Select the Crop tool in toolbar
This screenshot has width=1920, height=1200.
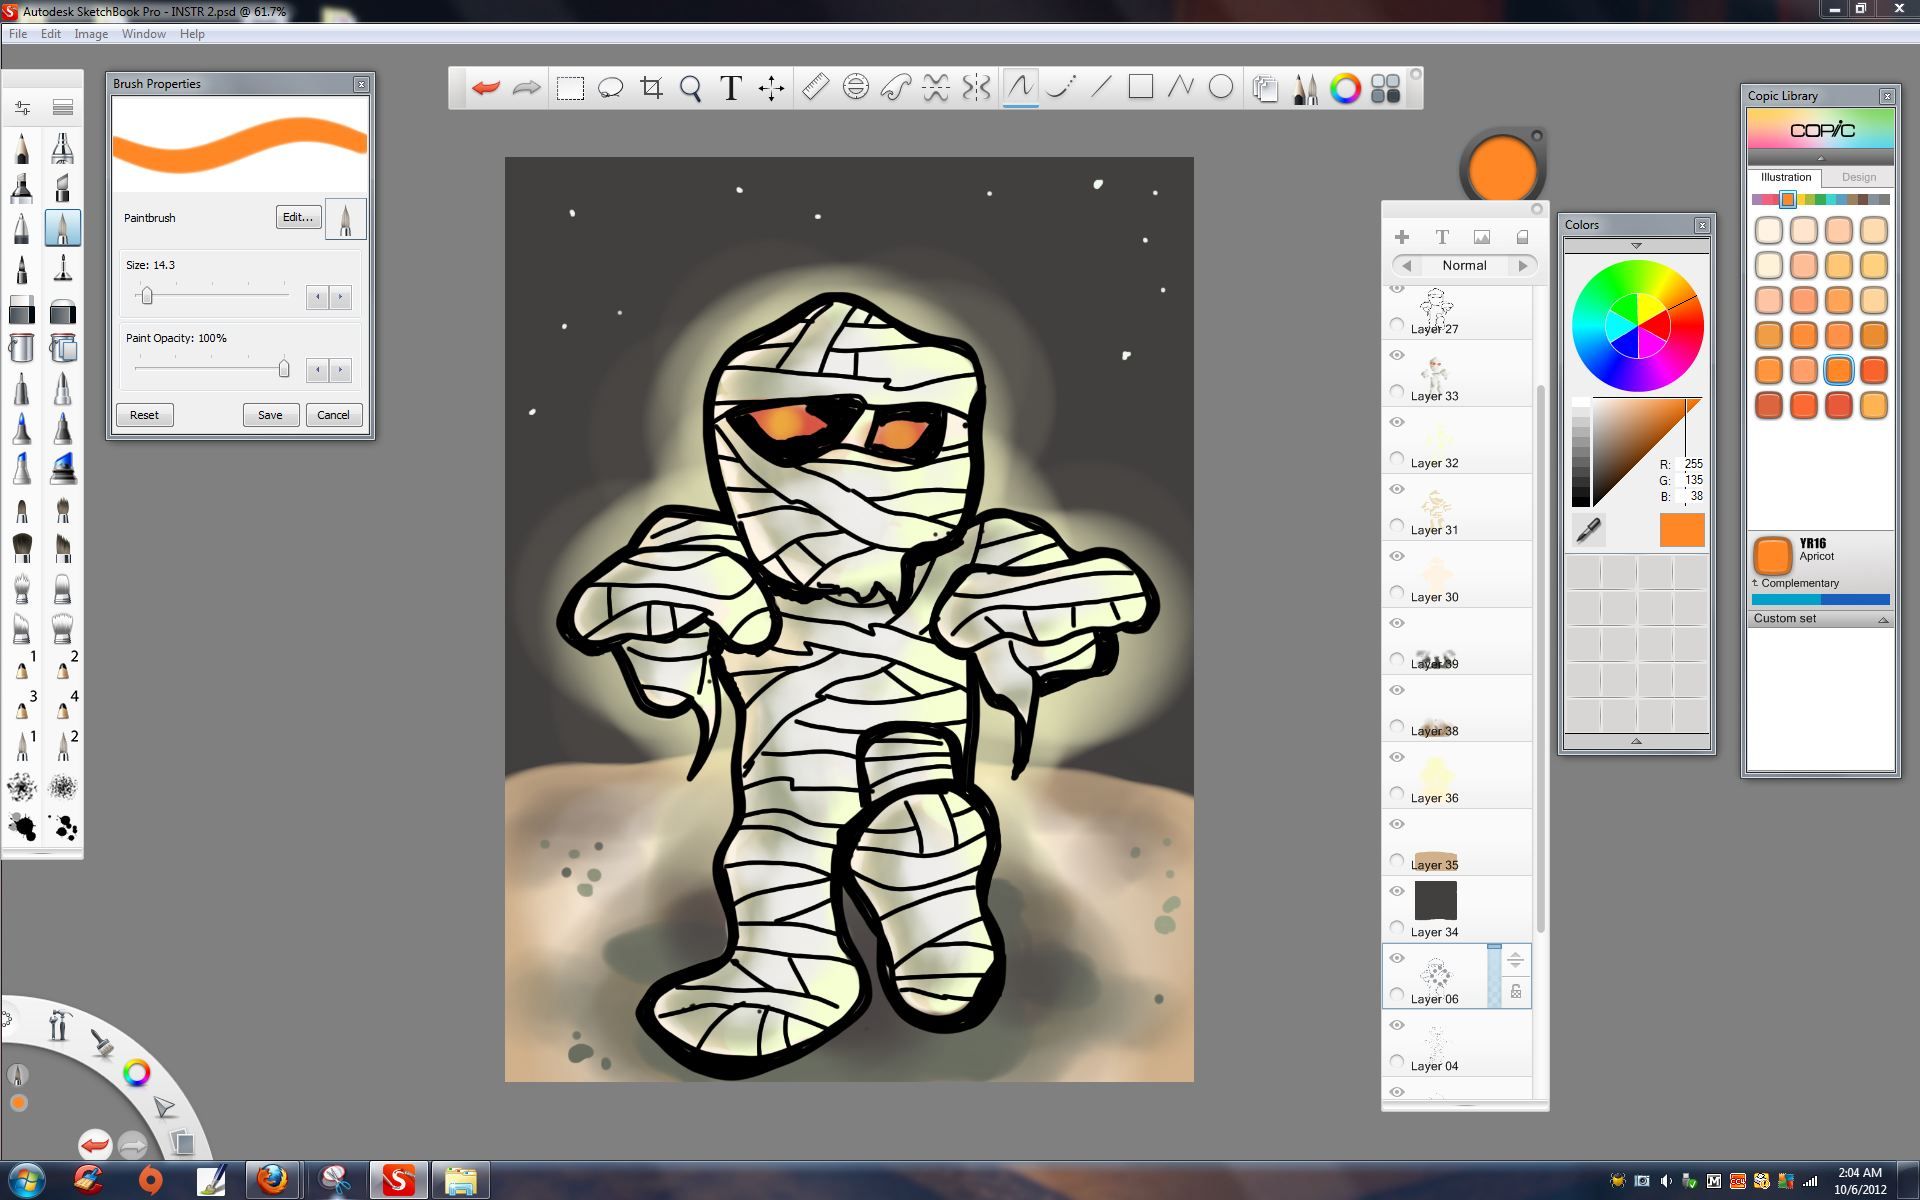tap(651, 88)
